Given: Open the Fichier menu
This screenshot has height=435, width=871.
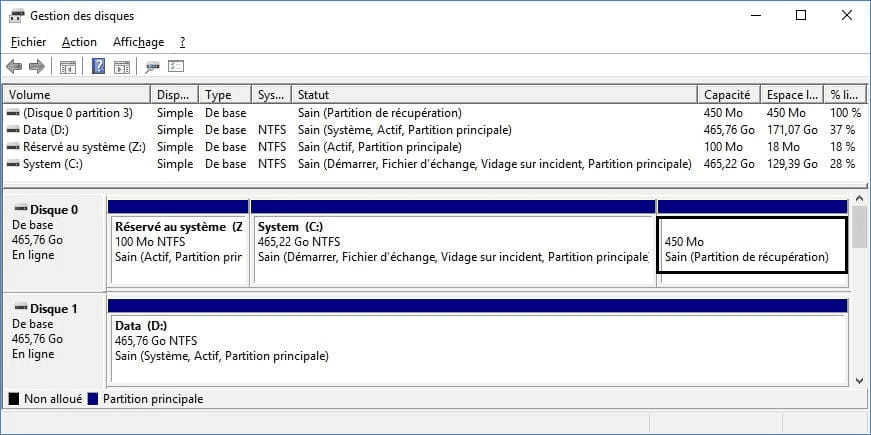Looking at the screenshot, I should click(28, 42).
